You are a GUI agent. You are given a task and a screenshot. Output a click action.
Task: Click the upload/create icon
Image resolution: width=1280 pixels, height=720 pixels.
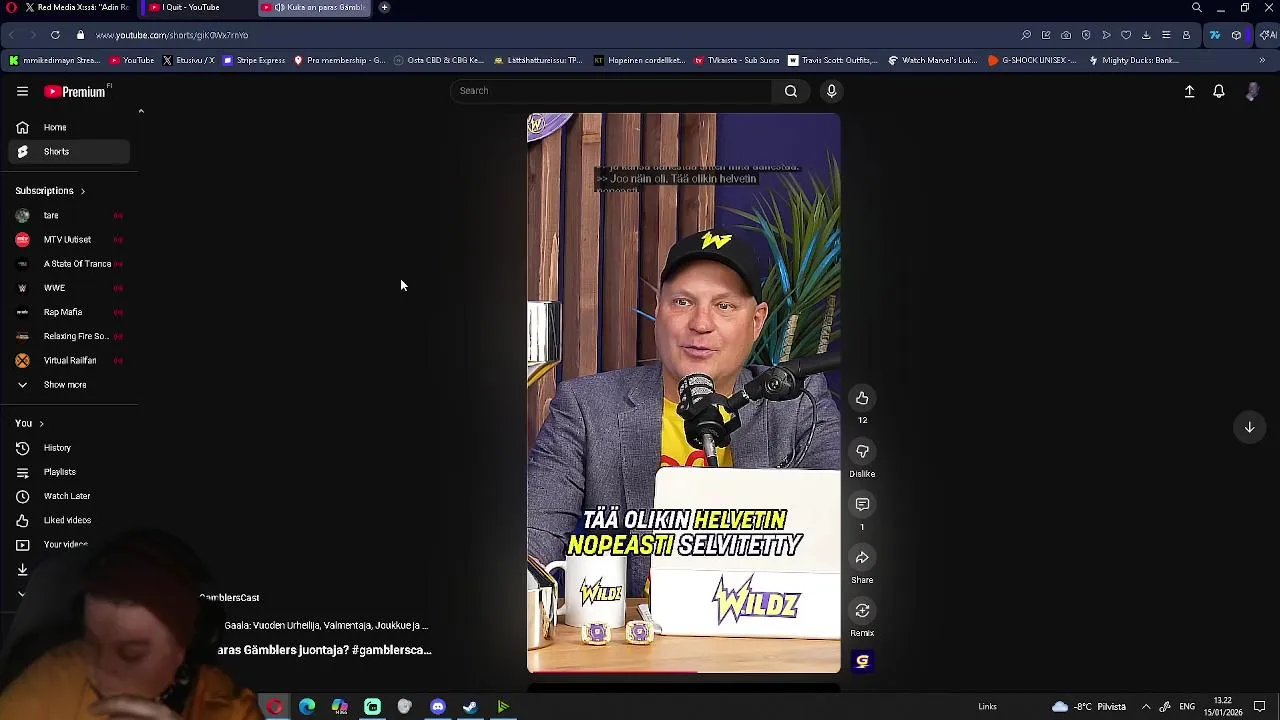click(x=1189, y=91)
